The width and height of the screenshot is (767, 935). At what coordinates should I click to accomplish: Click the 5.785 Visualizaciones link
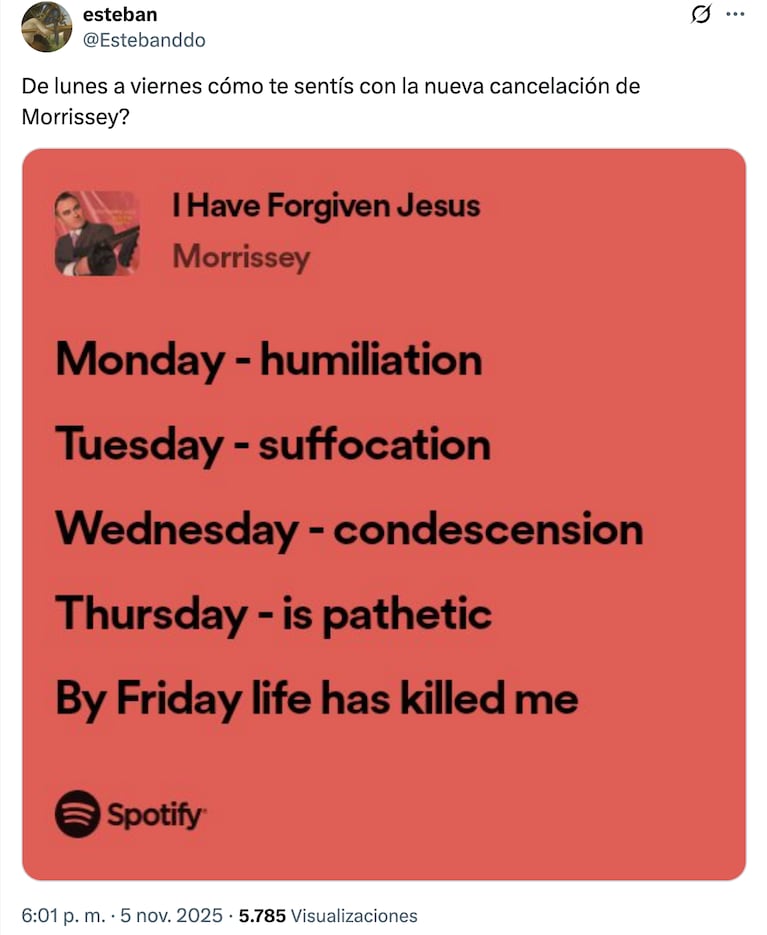point(328,914)
